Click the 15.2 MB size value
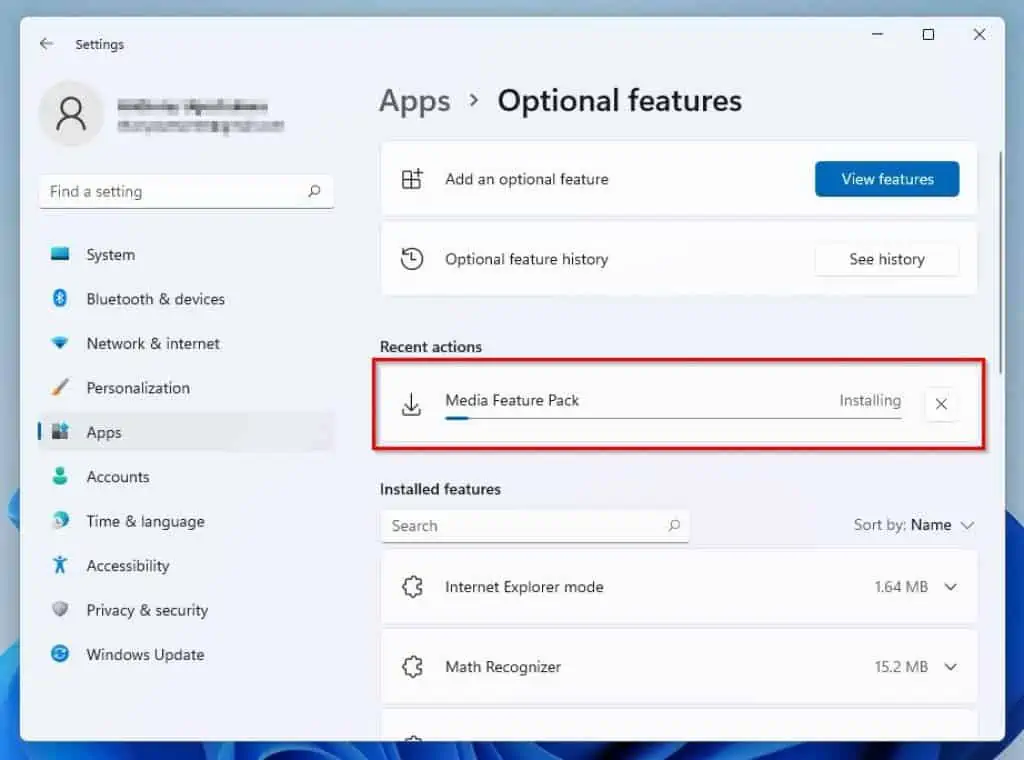The height and width of the screenshot is (760, 1024). click(x=901, y=667)
